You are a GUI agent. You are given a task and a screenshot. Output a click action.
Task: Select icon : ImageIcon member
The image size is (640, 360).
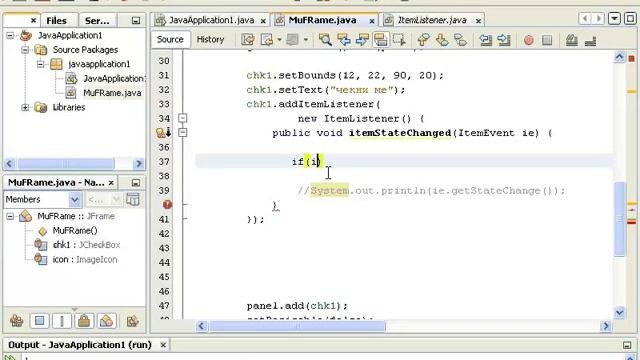[x=84, y=260]
